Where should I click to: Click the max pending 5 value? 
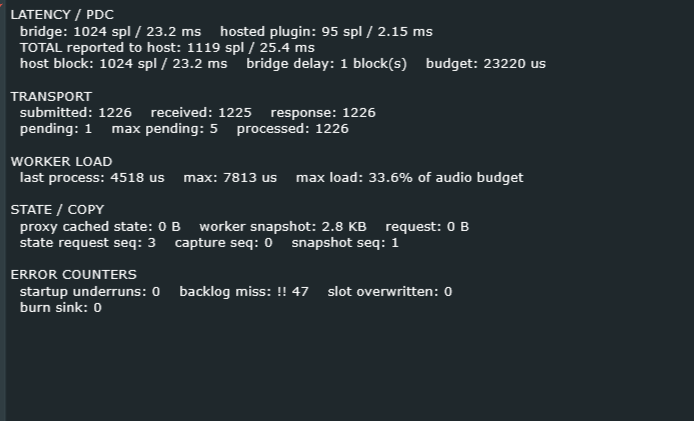click(165, 129)
